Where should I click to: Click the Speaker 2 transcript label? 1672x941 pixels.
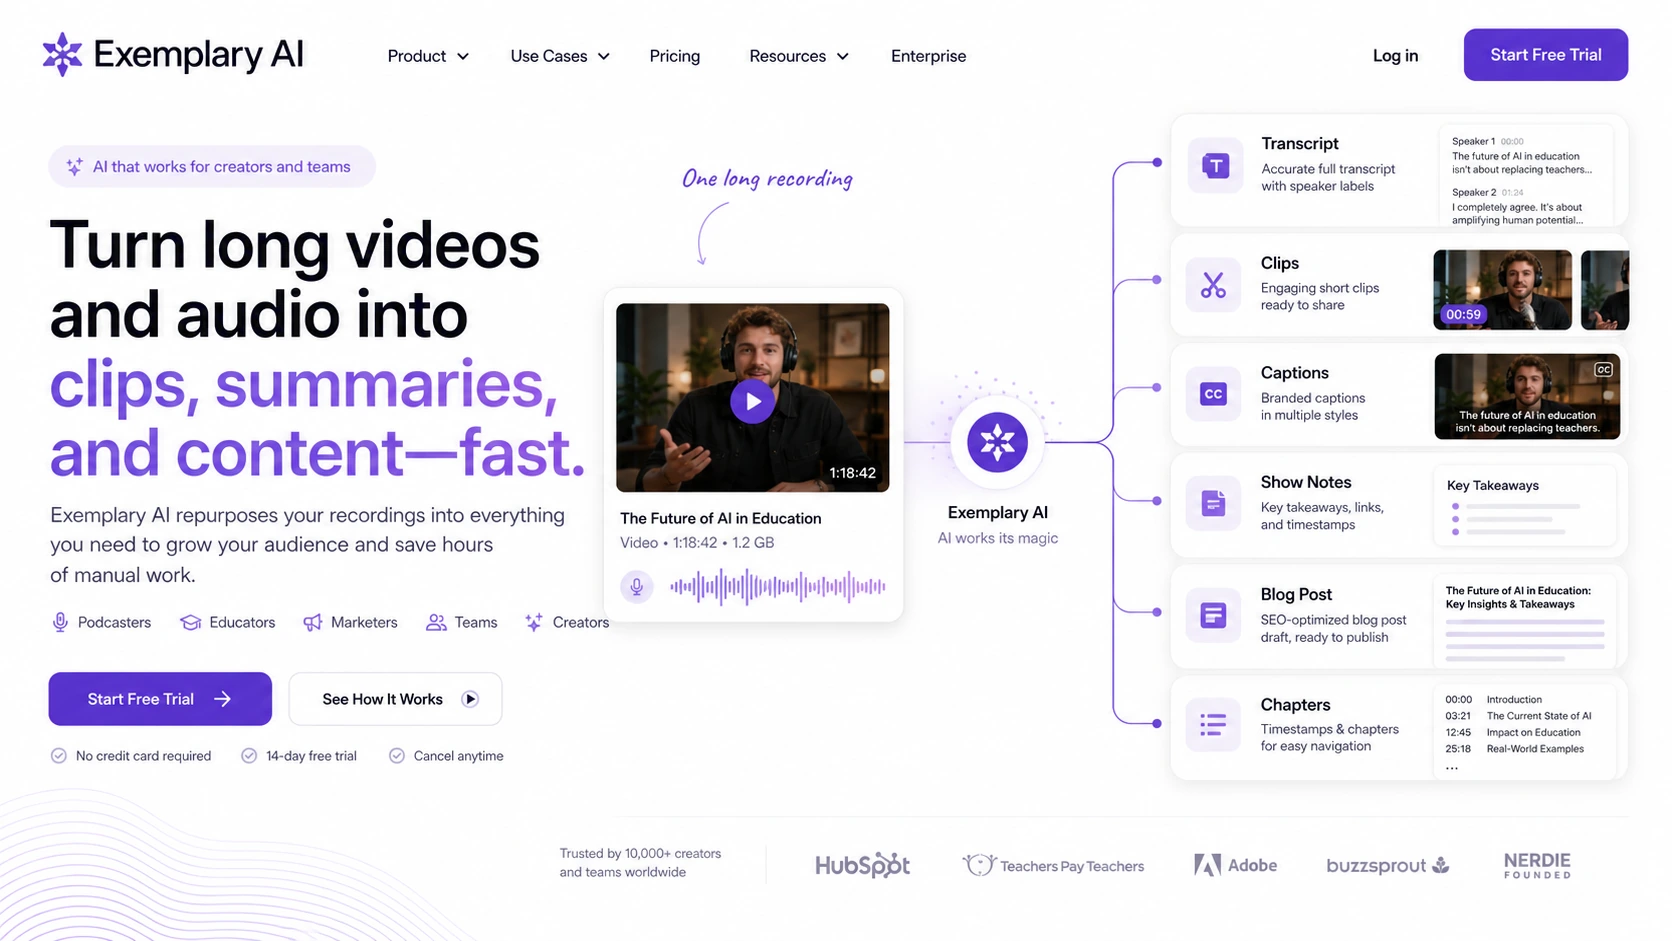point(1474,193)
